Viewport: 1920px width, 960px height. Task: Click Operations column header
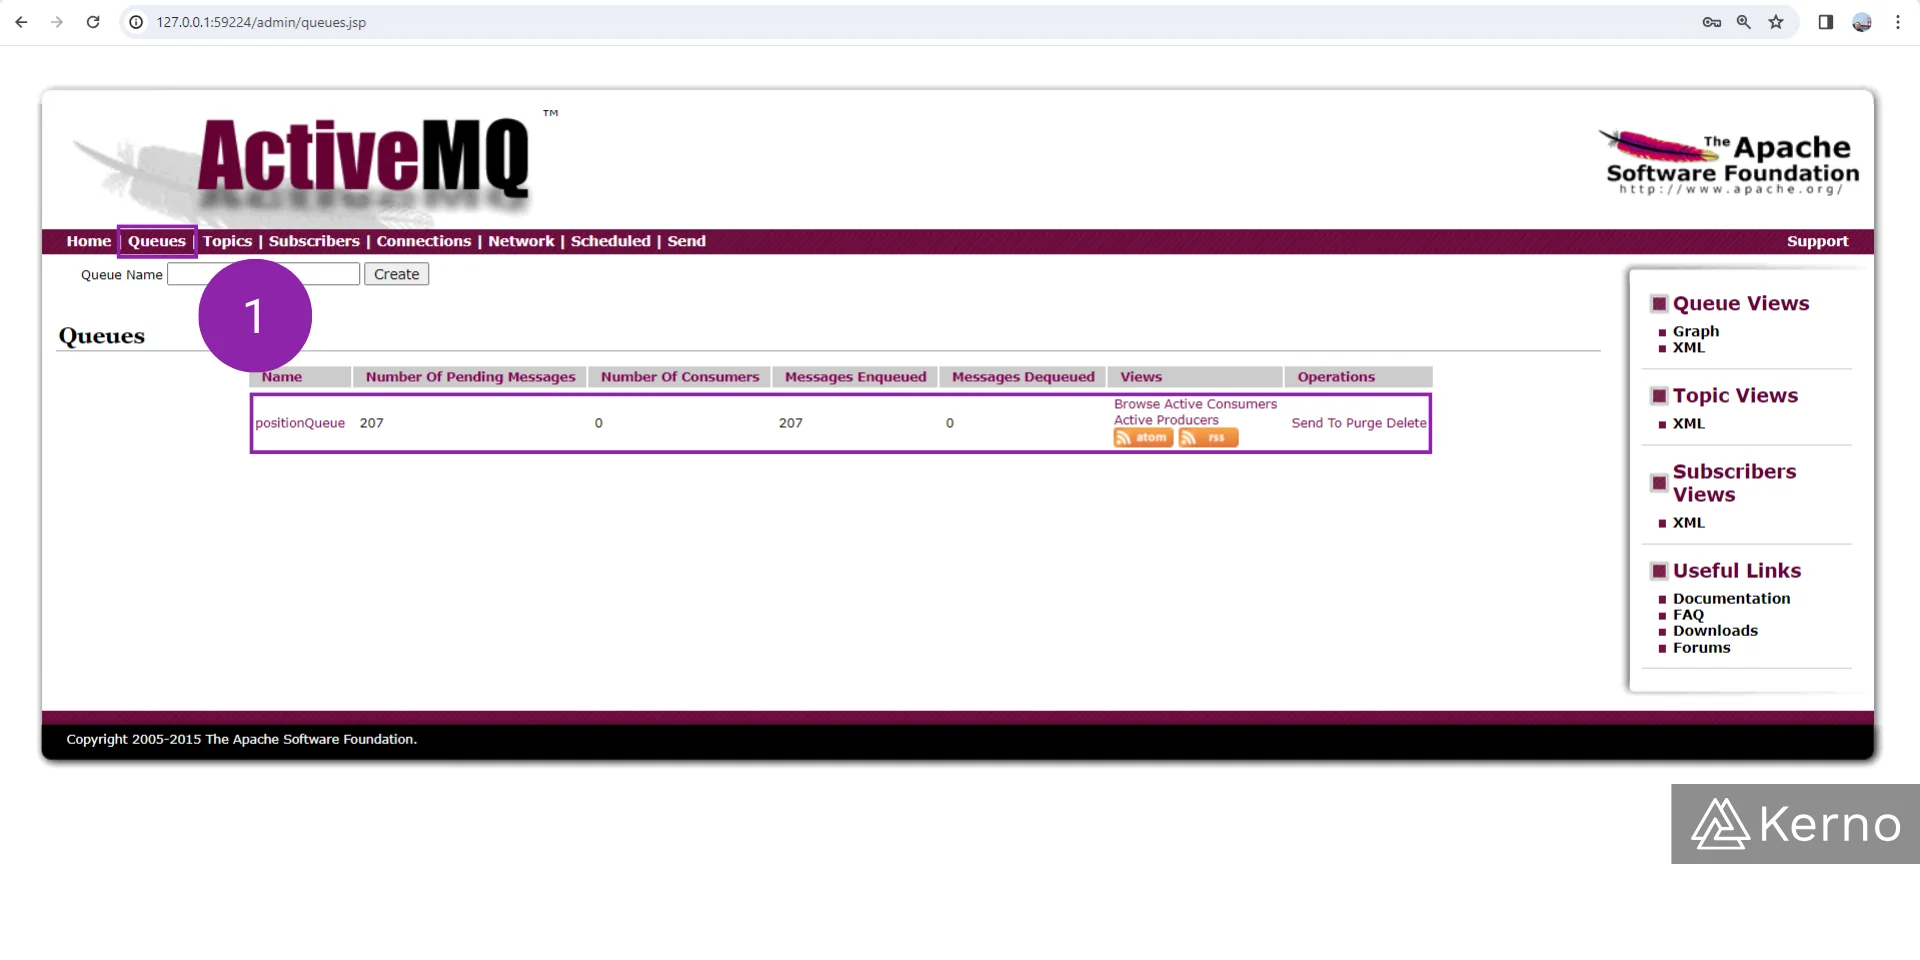coord(1358,377)
